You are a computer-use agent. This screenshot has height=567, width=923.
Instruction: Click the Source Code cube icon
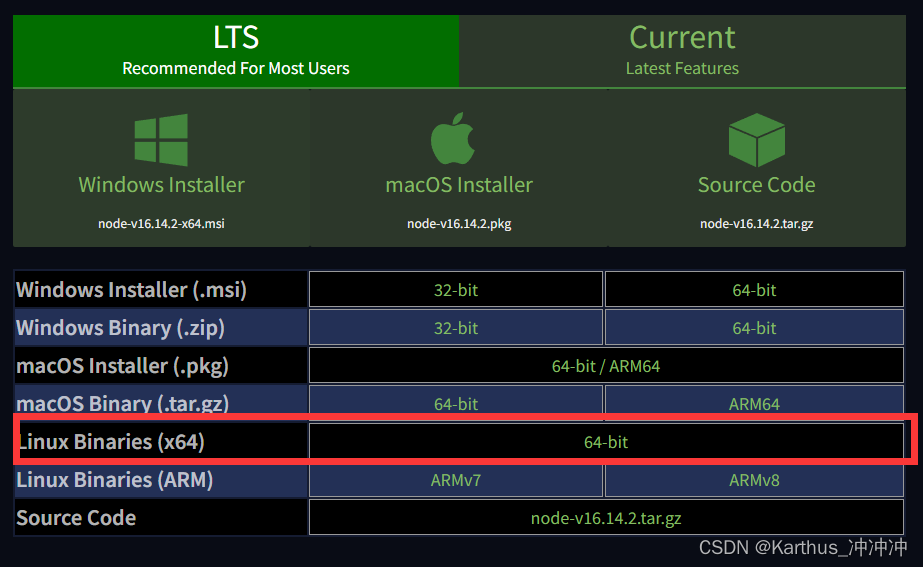pos(756,140)
